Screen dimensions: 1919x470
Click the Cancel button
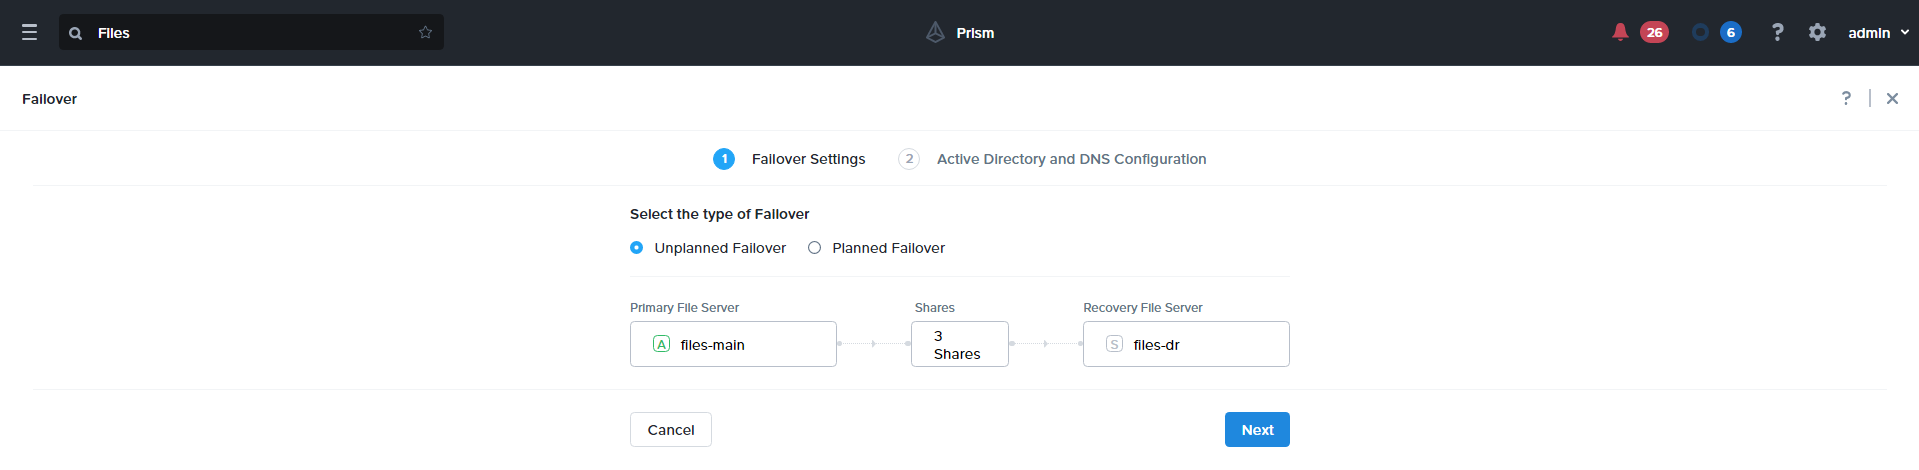[671, 430]
